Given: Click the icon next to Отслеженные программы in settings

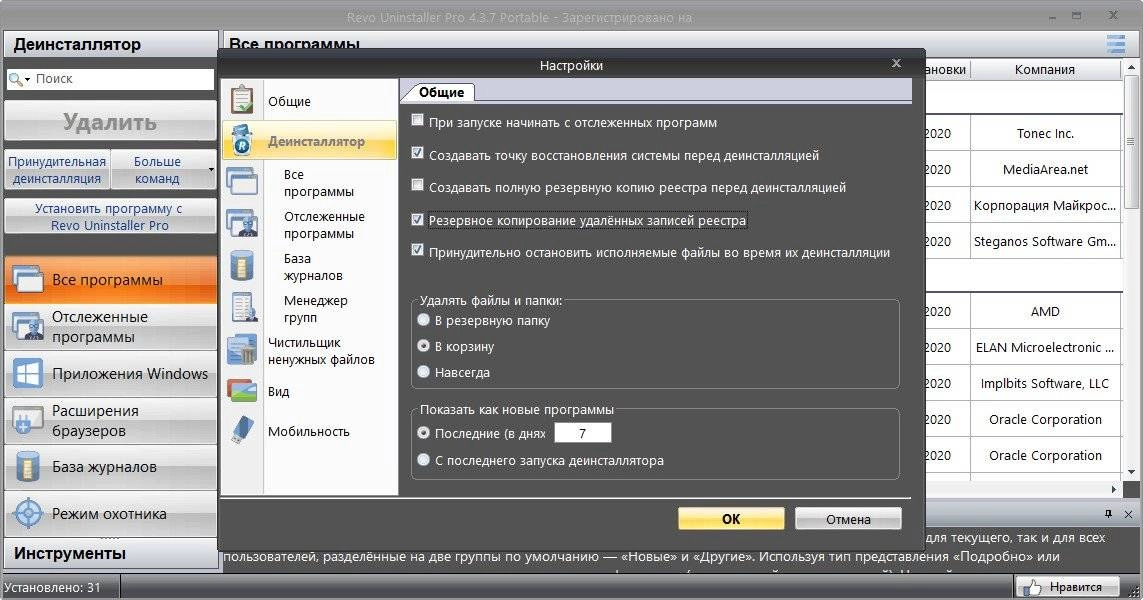Looking at the screenshot, I should [241, 222].
